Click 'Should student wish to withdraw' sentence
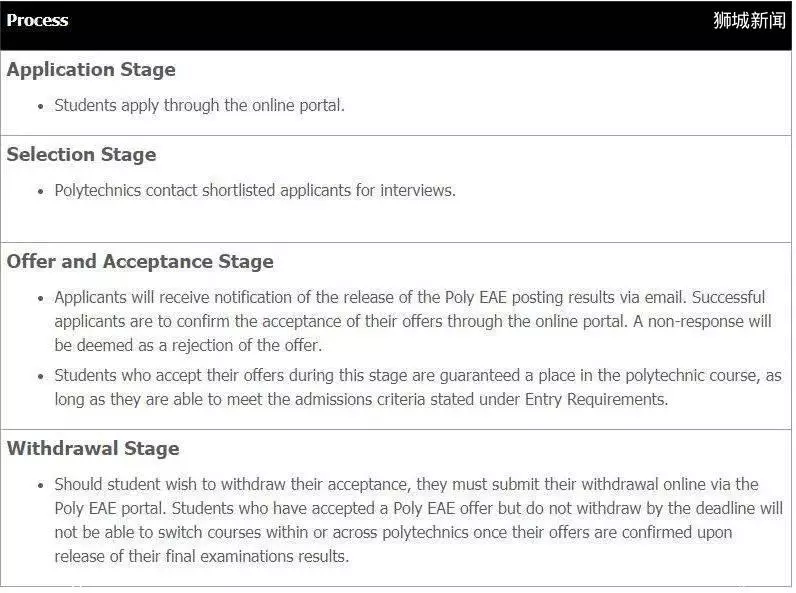Screen dimensions: 796x593 [407, 484]
